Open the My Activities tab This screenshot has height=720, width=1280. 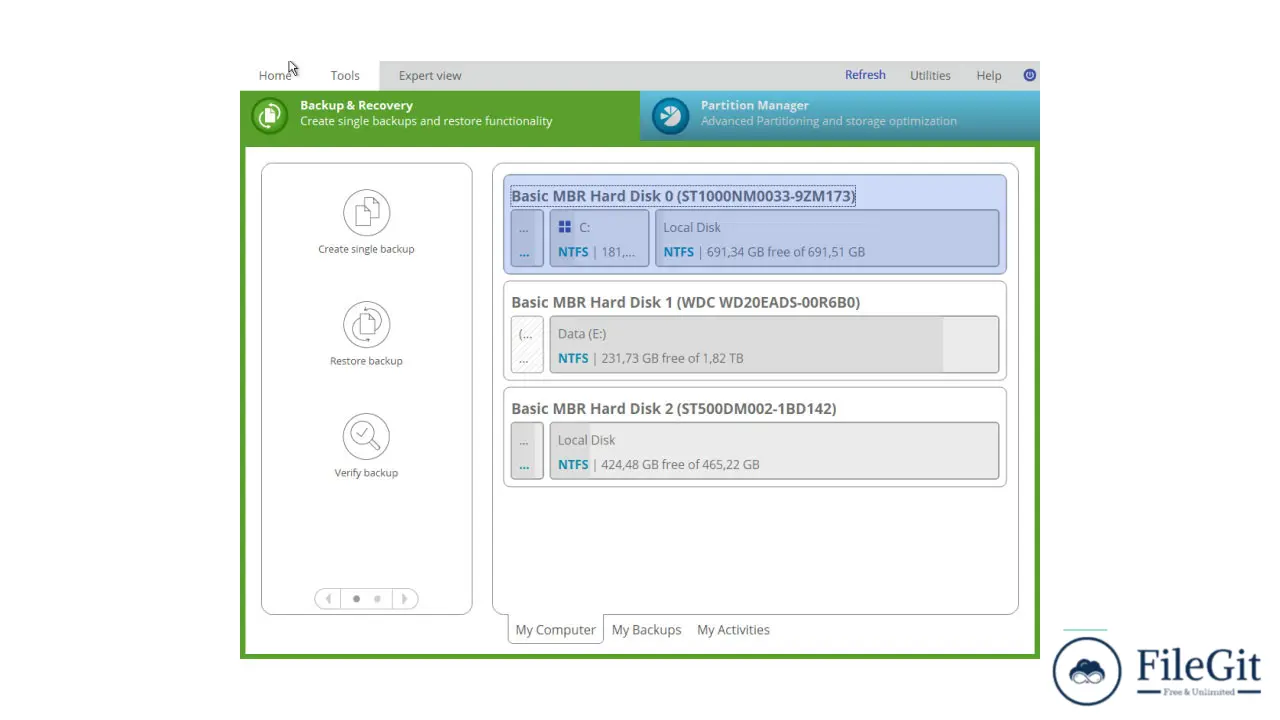tap(733, 630)
